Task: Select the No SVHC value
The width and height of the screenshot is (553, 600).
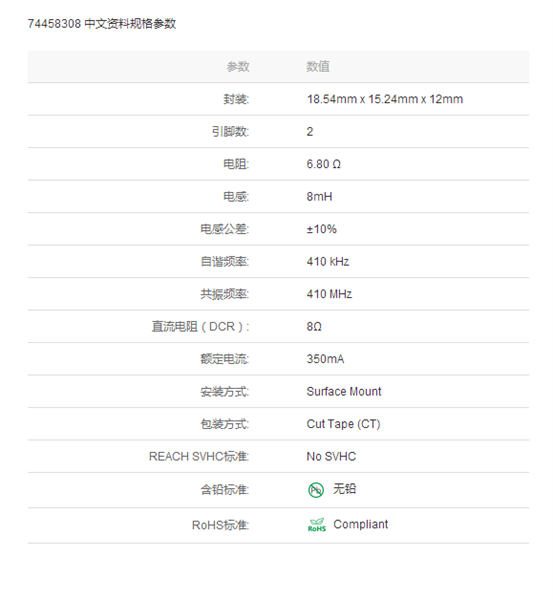Action: (x=331, y=457)
